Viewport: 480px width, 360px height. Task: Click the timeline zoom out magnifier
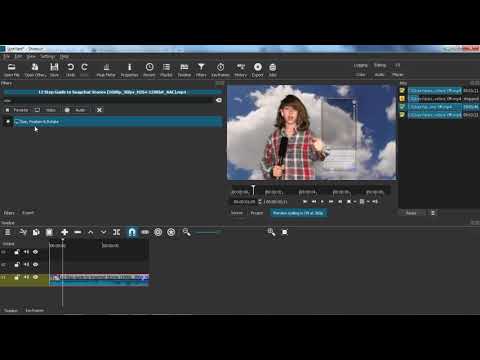187,232
